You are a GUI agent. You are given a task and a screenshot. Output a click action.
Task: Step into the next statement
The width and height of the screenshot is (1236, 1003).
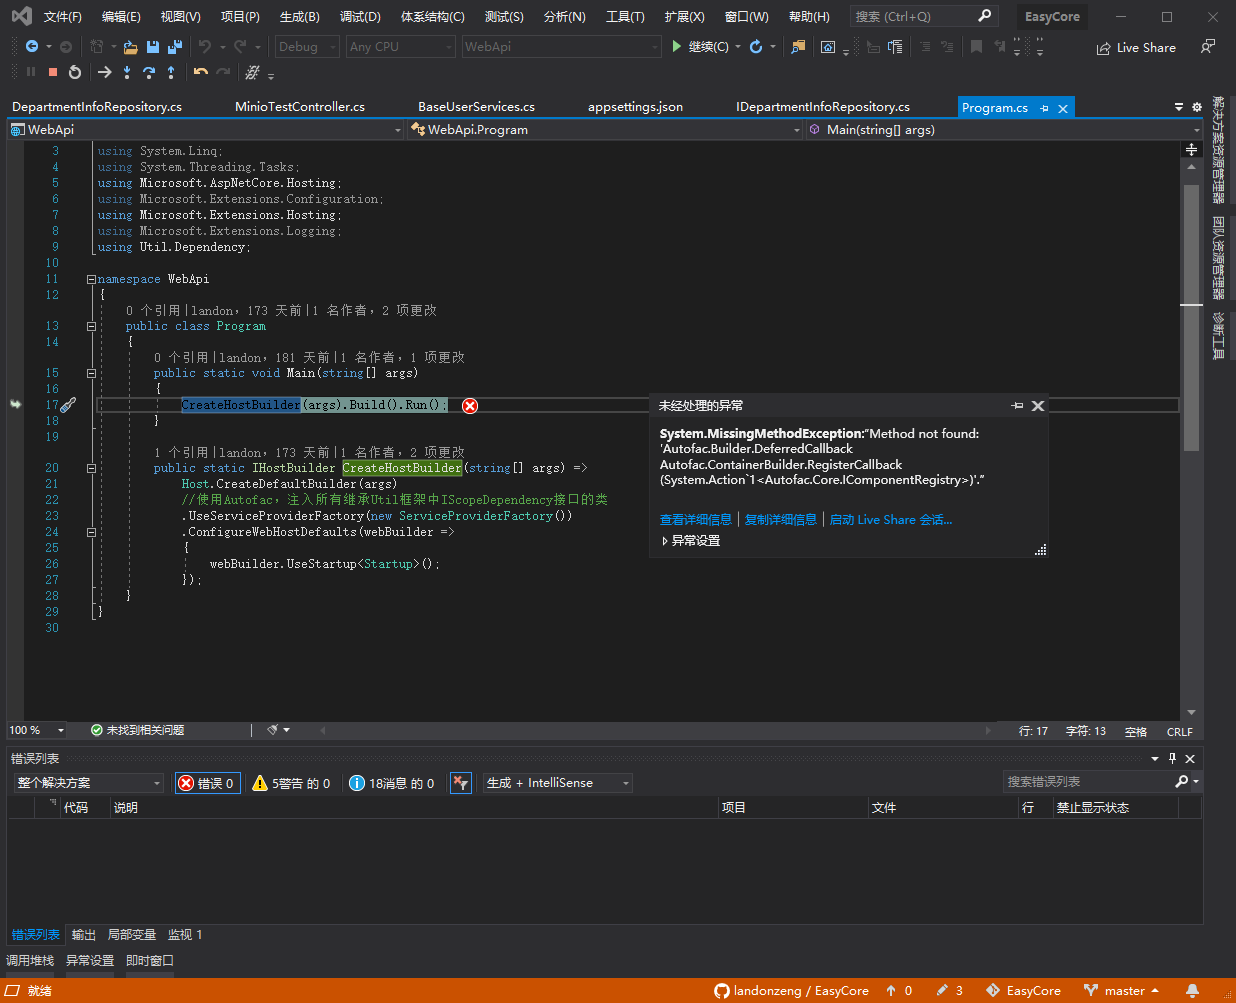(x=127, y=72)
